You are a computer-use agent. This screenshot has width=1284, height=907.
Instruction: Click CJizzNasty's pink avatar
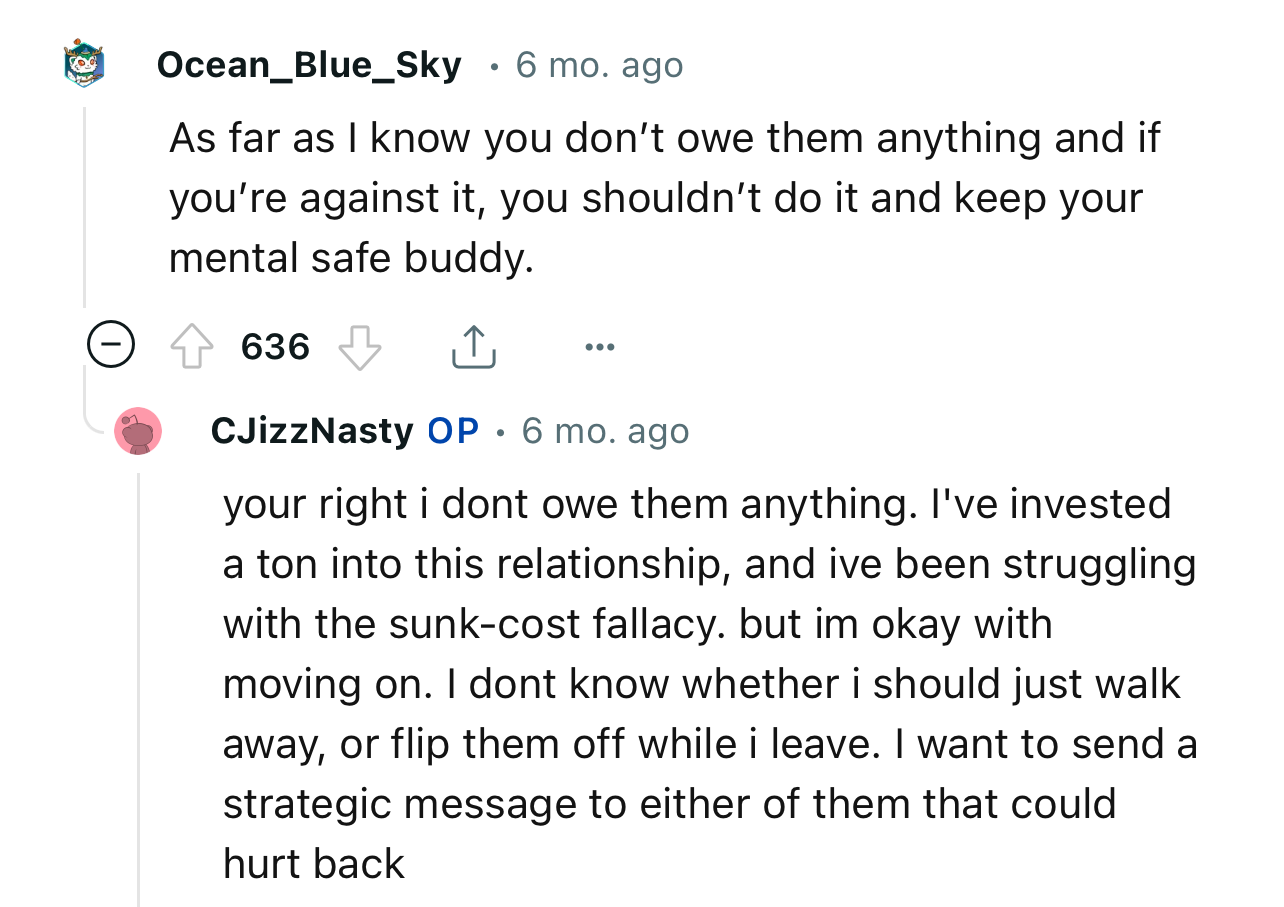[x=137, y=432]
